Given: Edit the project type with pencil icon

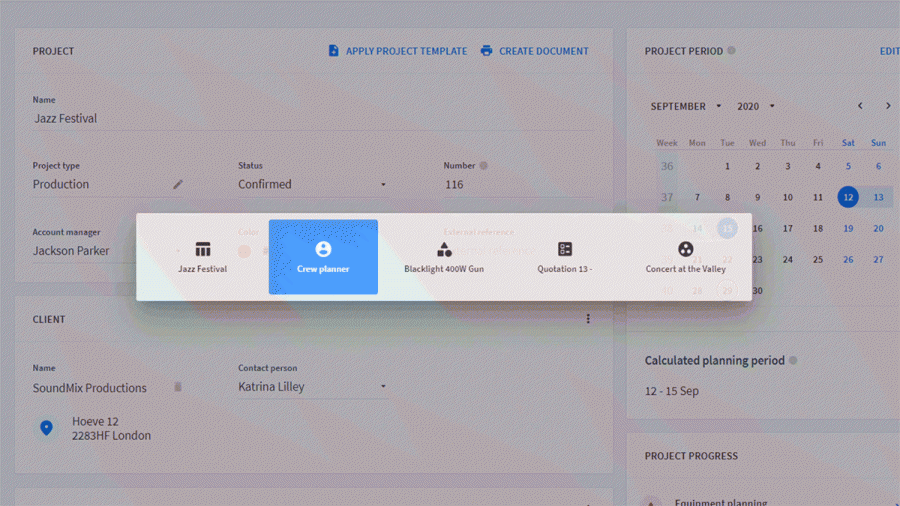Looking at the screenshot, I should point(178,184).
